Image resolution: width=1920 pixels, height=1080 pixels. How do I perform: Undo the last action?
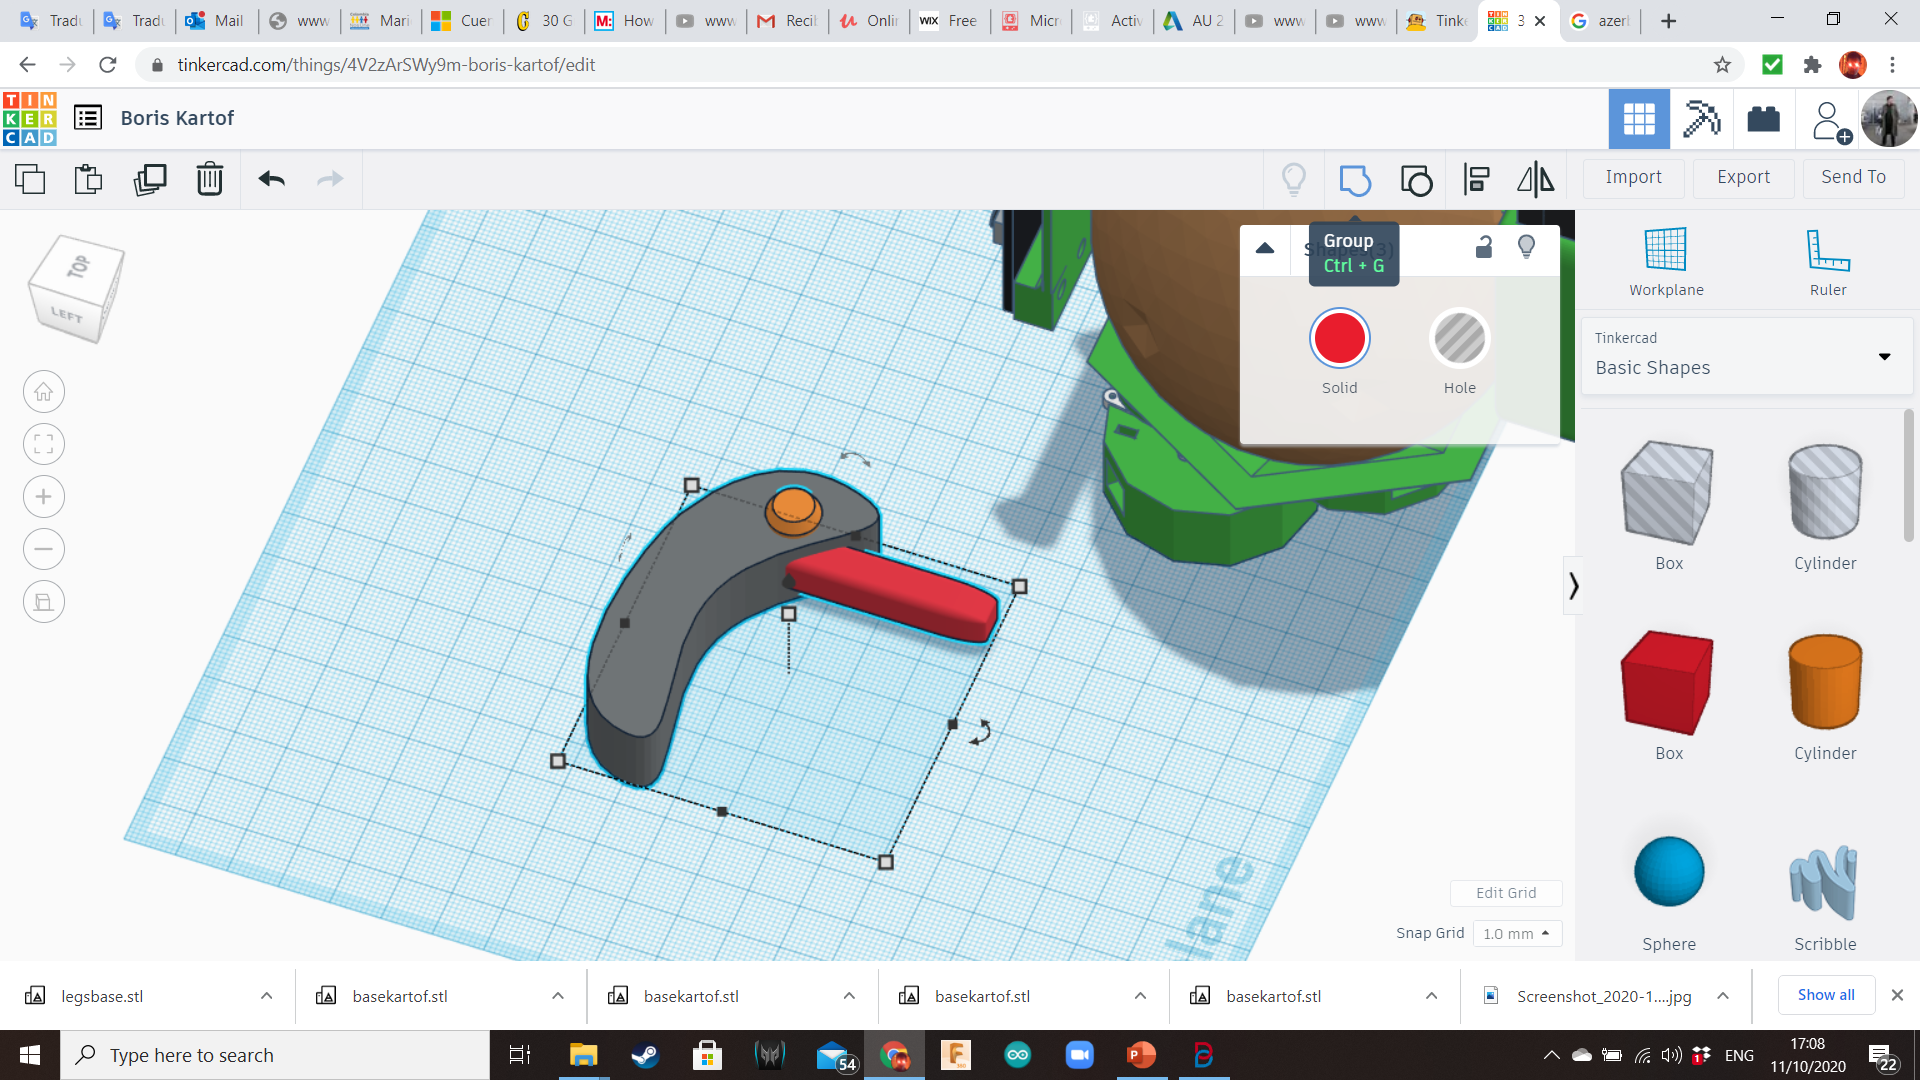click(269, 180)
